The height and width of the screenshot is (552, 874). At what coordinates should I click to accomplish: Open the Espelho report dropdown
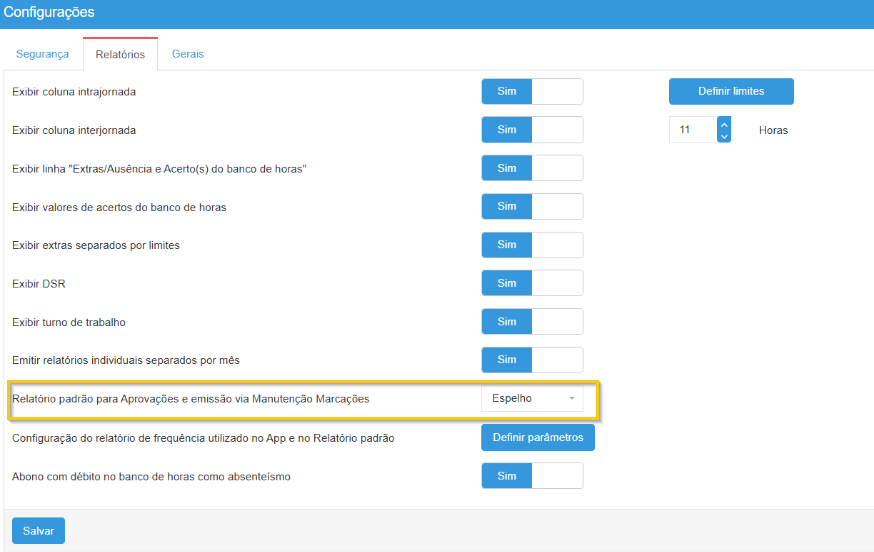(x=532, y=399)
